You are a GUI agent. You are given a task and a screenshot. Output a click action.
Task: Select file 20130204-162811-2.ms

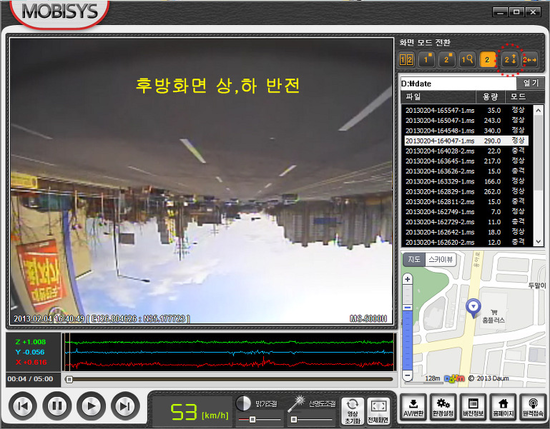(x=467, y=202)
